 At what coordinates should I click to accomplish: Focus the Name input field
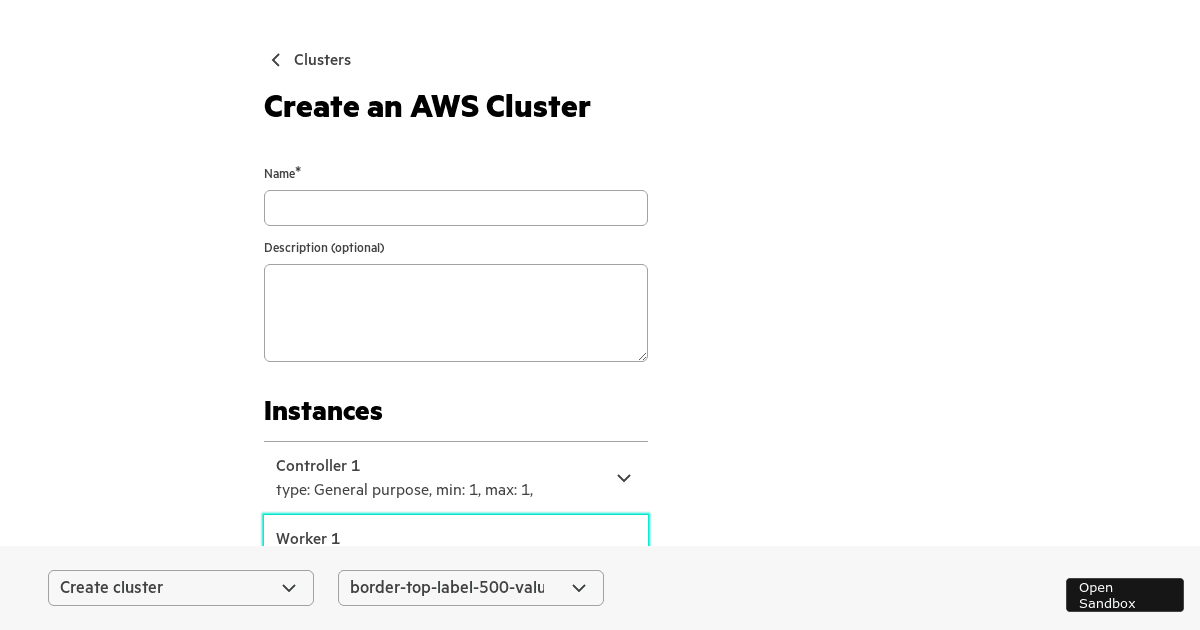[x=455, y=208]
